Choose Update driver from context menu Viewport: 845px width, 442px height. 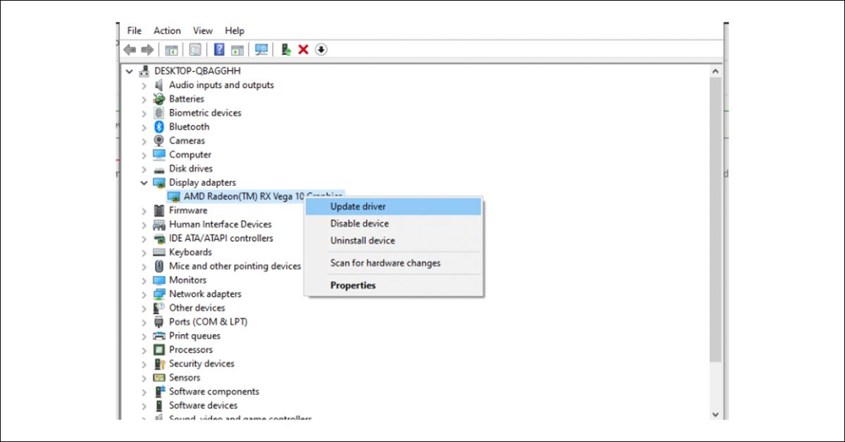pyautogui.click(x=358, y=207)
